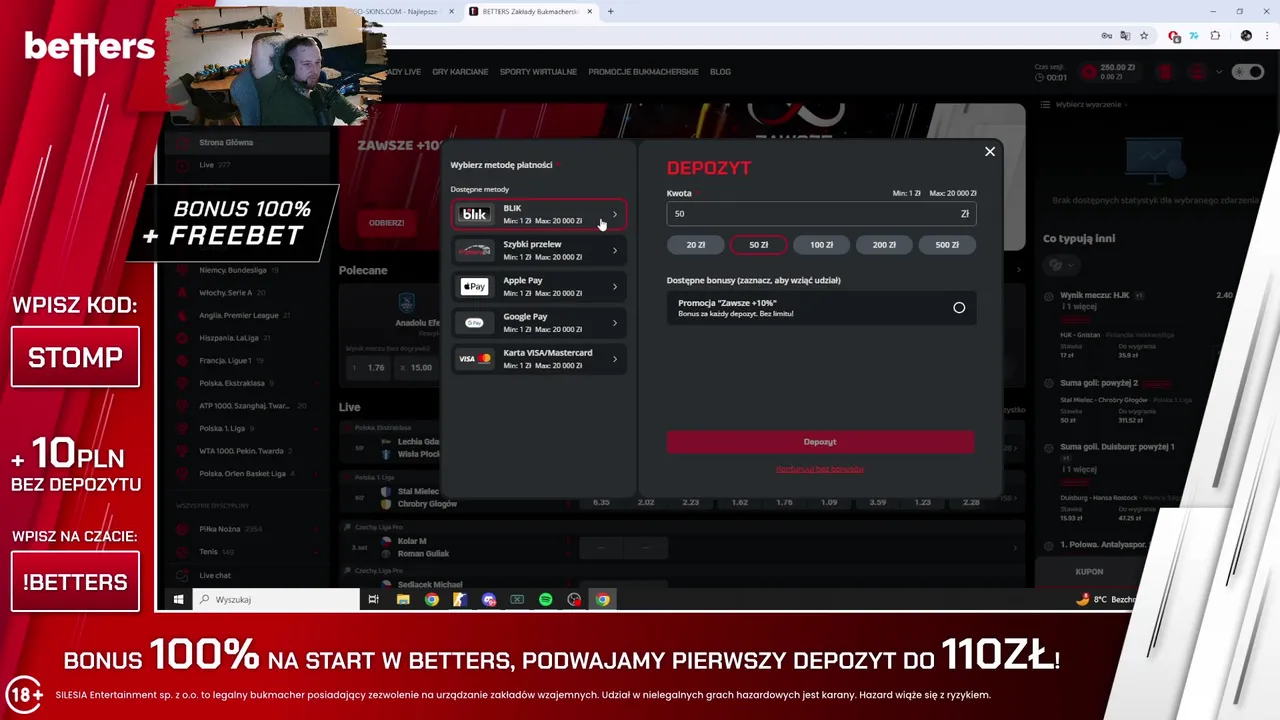This screenshot has width=1280, height=720.
Task: Expand the Szybki przelew chevron
Action: point(615,251)
